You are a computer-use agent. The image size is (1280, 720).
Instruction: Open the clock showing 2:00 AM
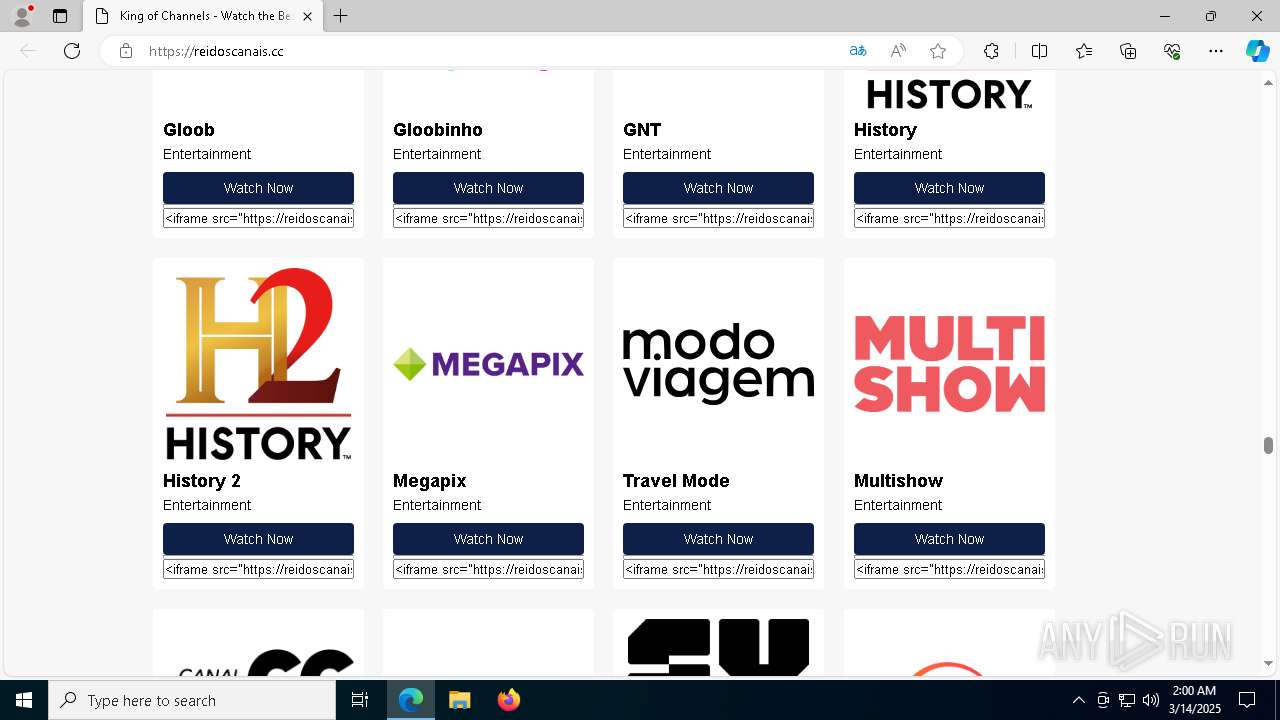click(x=1195, y=700)
